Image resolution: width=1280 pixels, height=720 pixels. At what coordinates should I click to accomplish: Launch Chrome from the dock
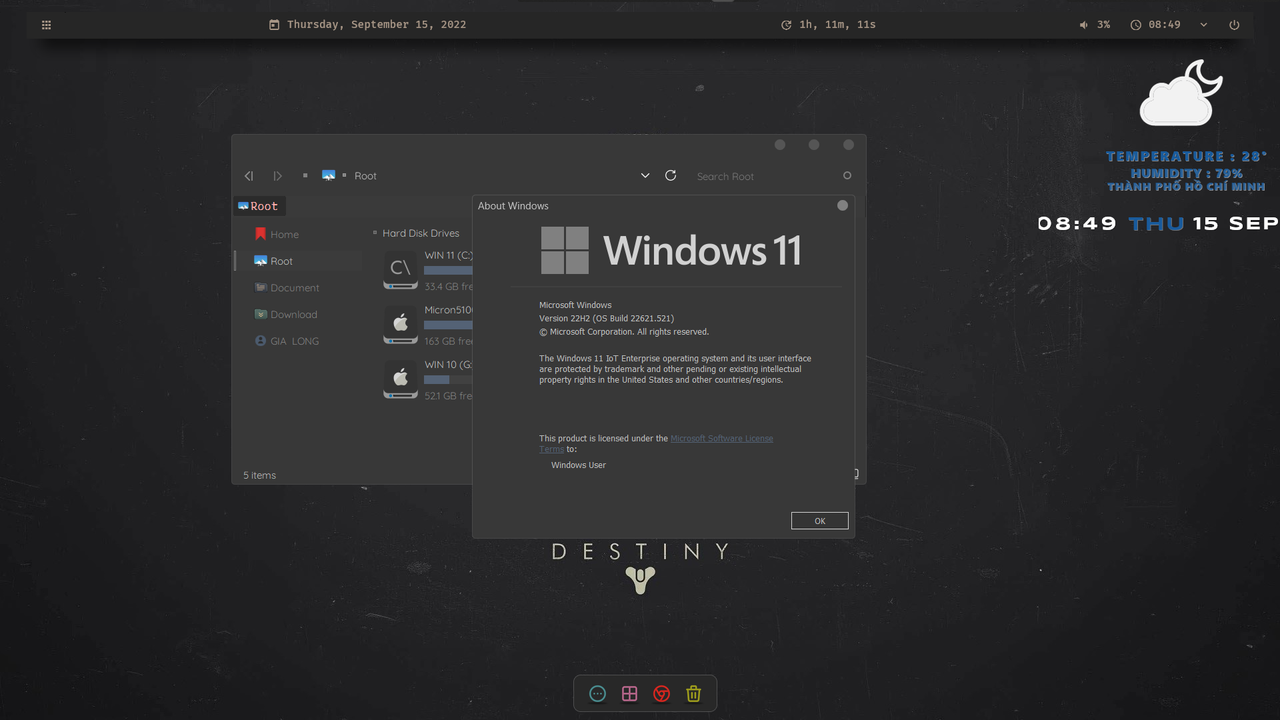[661, 693]
